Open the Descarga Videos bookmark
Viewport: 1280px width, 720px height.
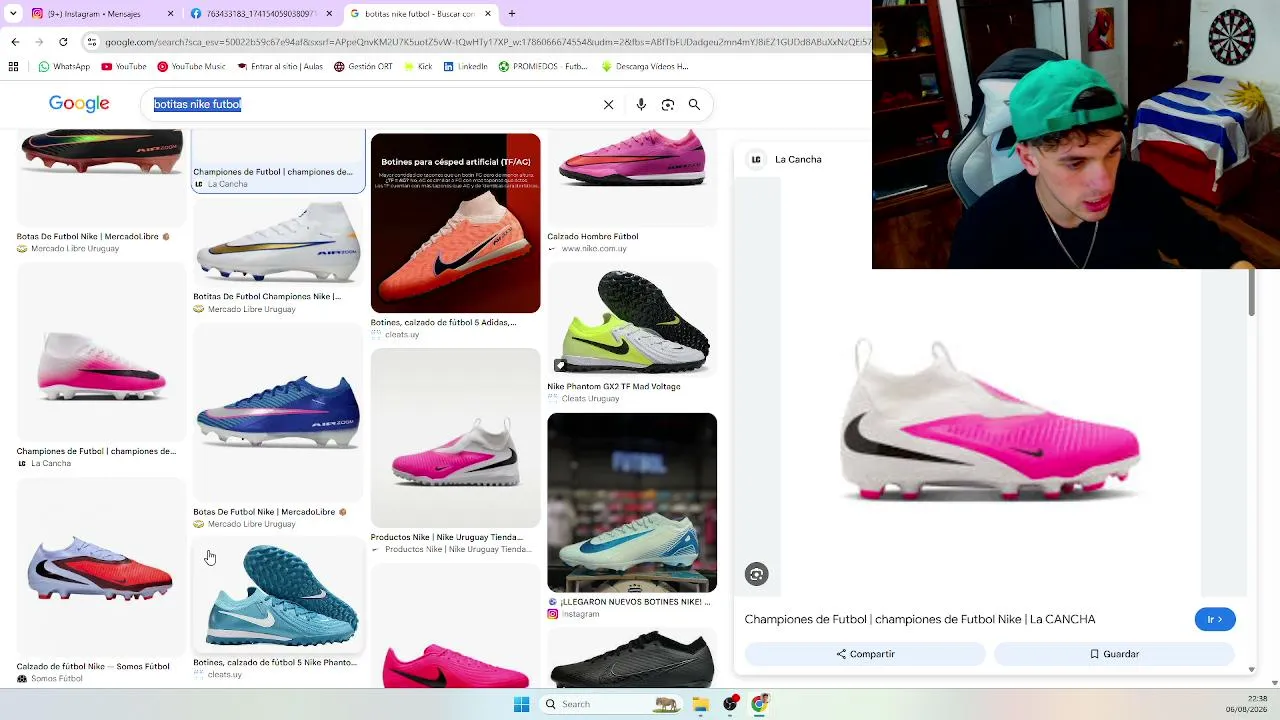(645, 67)
